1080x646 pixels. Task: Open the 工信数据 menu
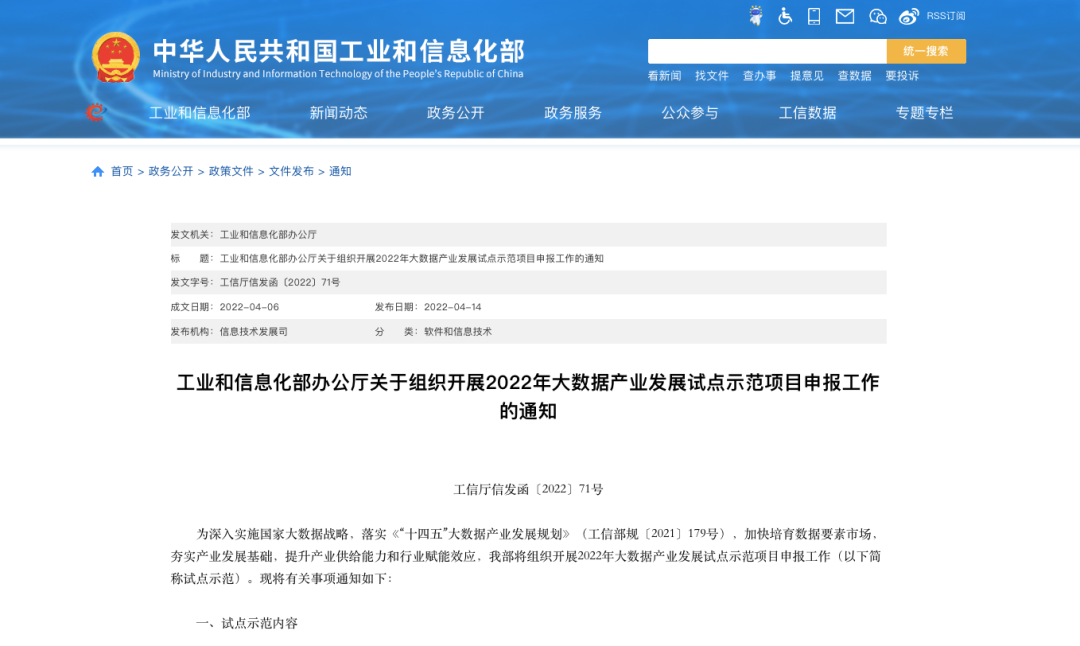pyautogui.click(x=807, y=113)
